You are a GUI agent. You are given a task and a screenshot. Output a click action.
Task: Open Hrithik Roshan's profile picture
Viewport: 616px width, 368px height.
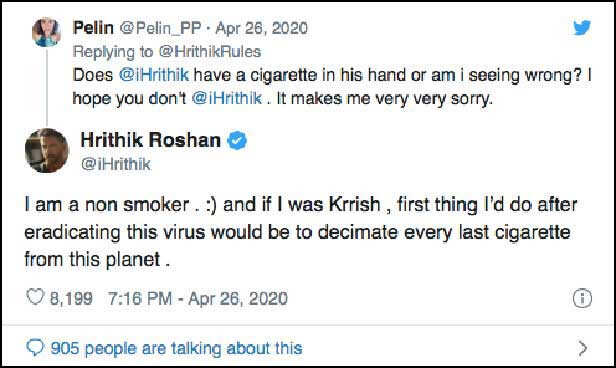coord(47,150)
